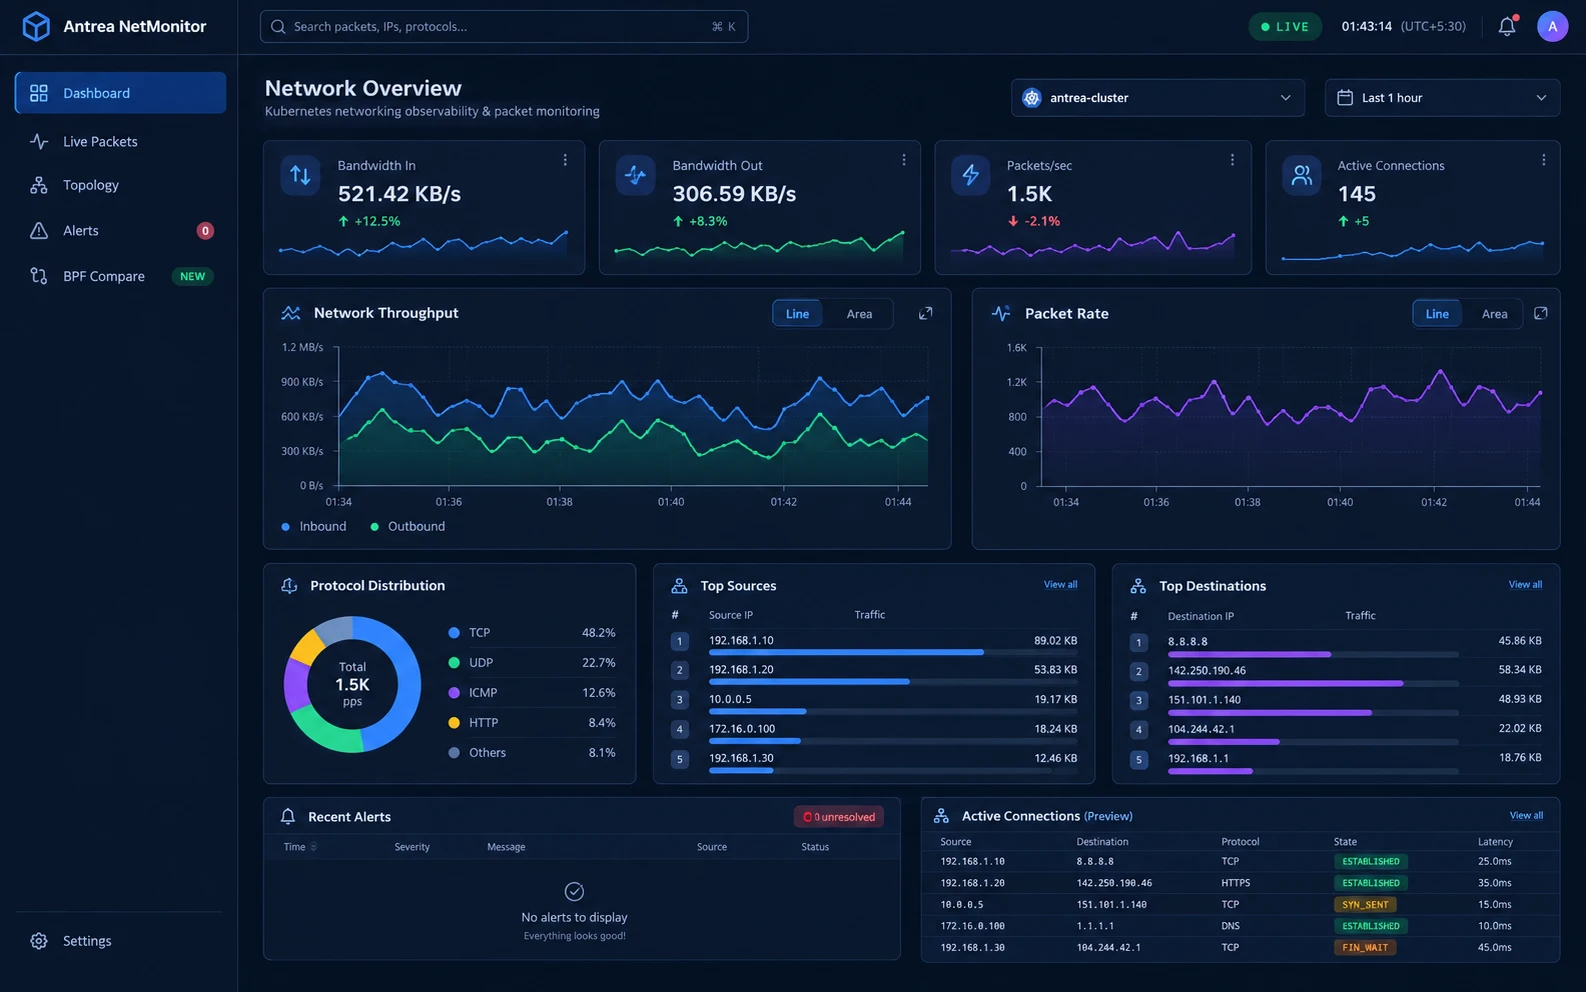The height and width of the screenshot is (992, 1586).
Task: Switch Packet Rate chart to Line
Action: click(1437, 314)
